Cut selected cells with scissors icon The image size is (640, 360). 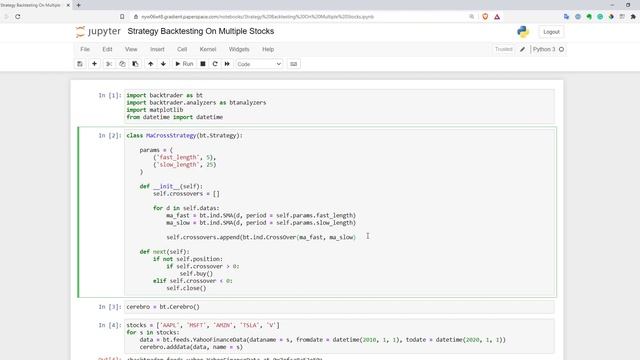(x=109, y=64)
